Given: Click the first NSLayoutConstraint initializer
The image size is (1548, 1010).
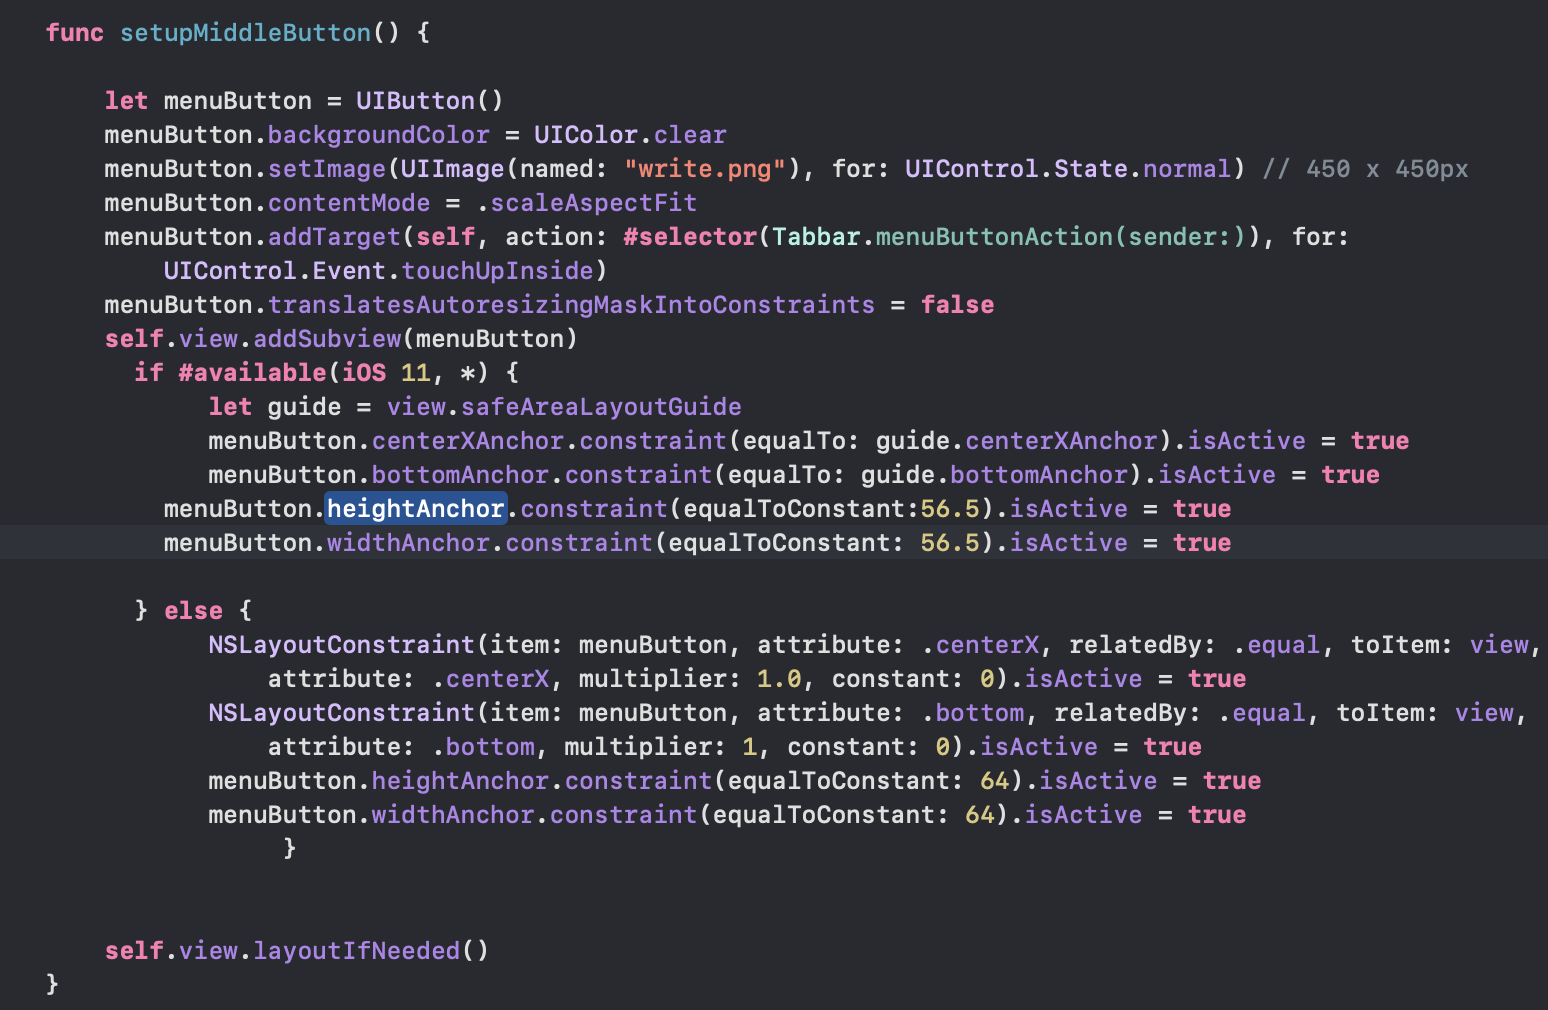Looking at the screenshot, I should (341, 645).
